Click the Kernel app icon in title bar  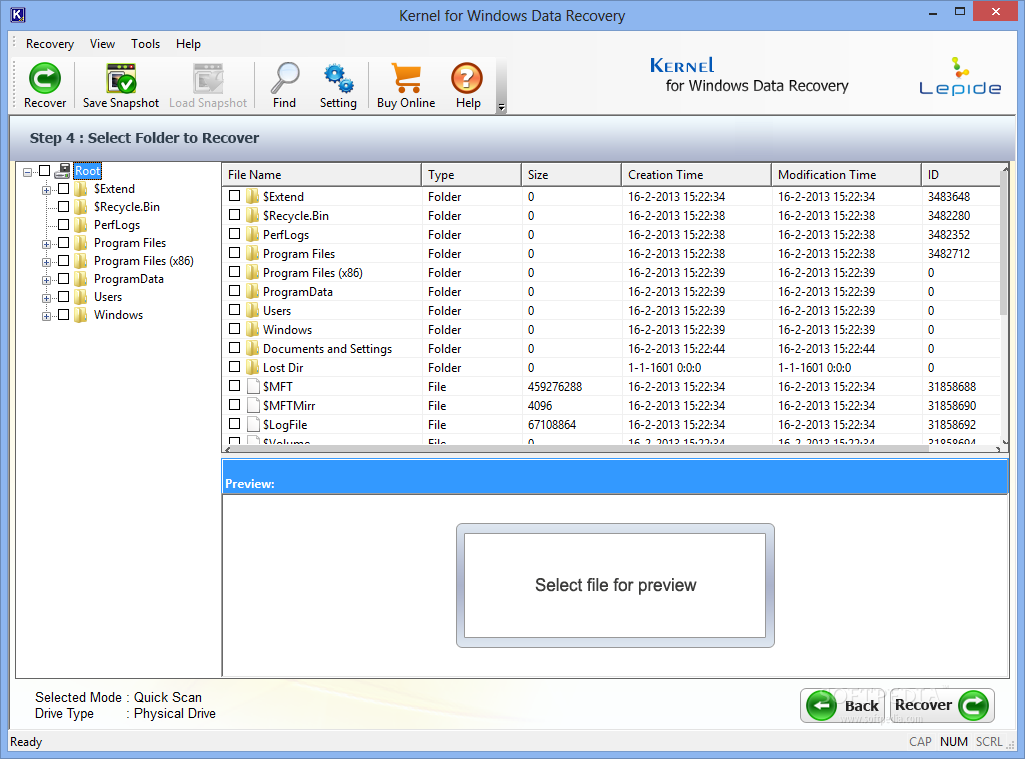point(18,14)
